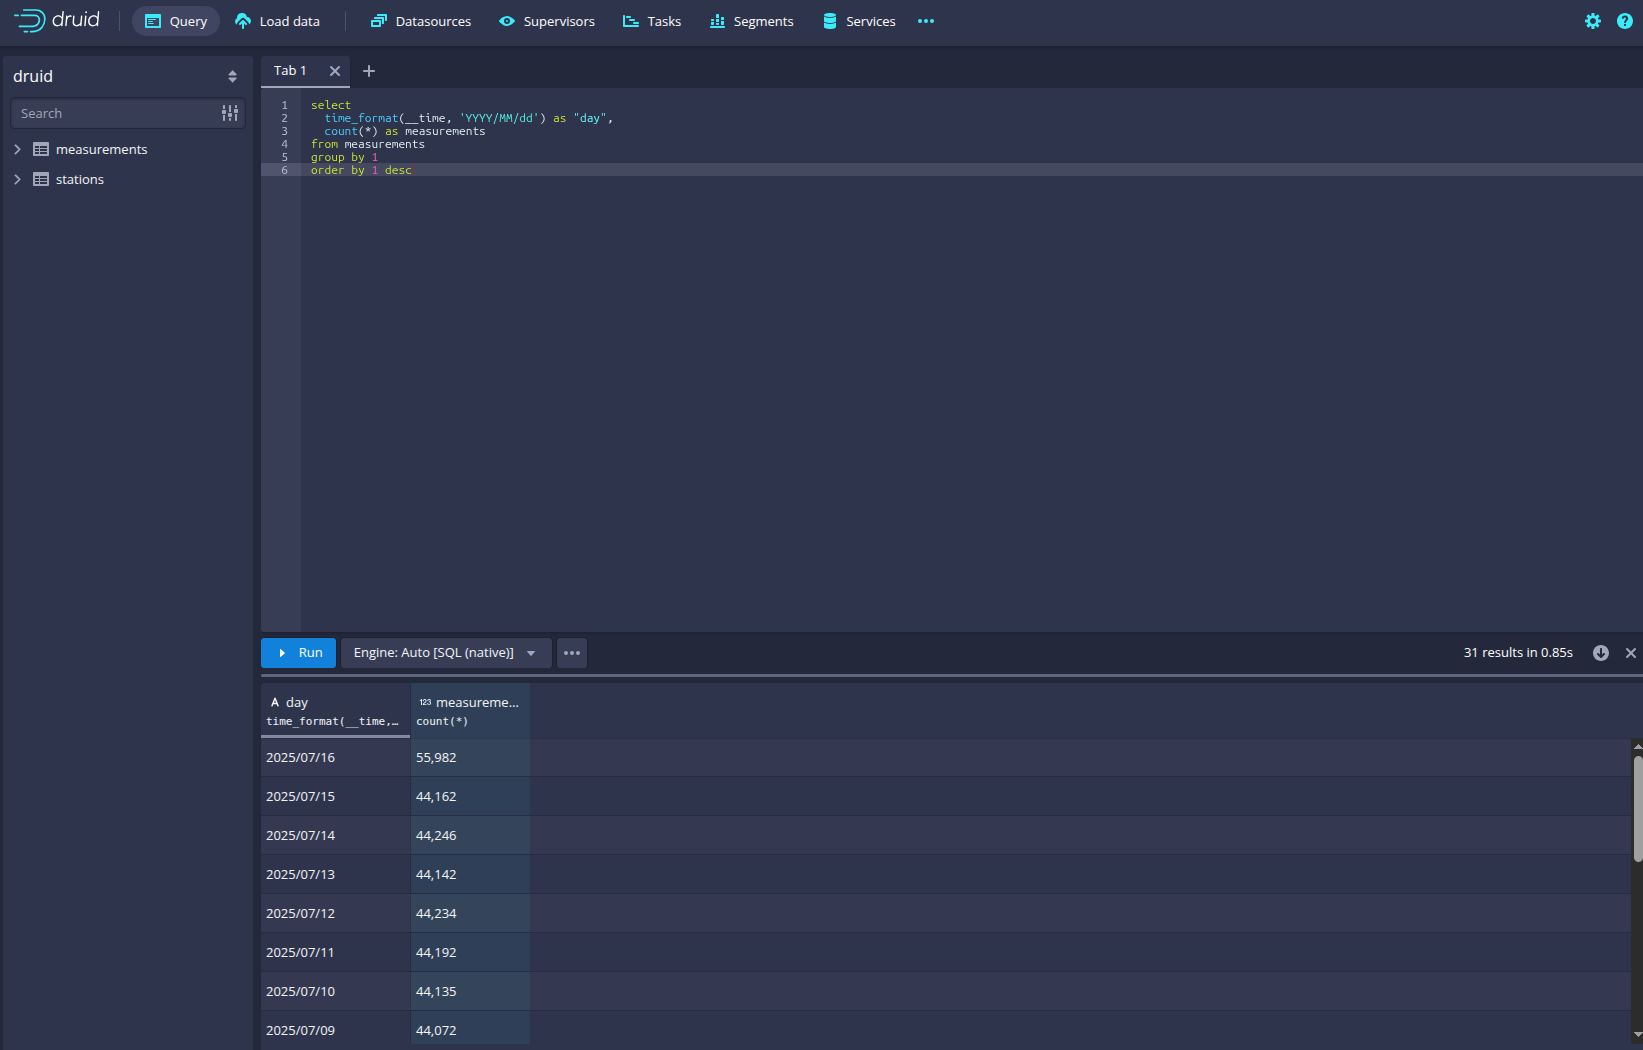This screenshot has height=1050, width=1643.
Task: Expand the measurements table tree node
Action: 17,149
